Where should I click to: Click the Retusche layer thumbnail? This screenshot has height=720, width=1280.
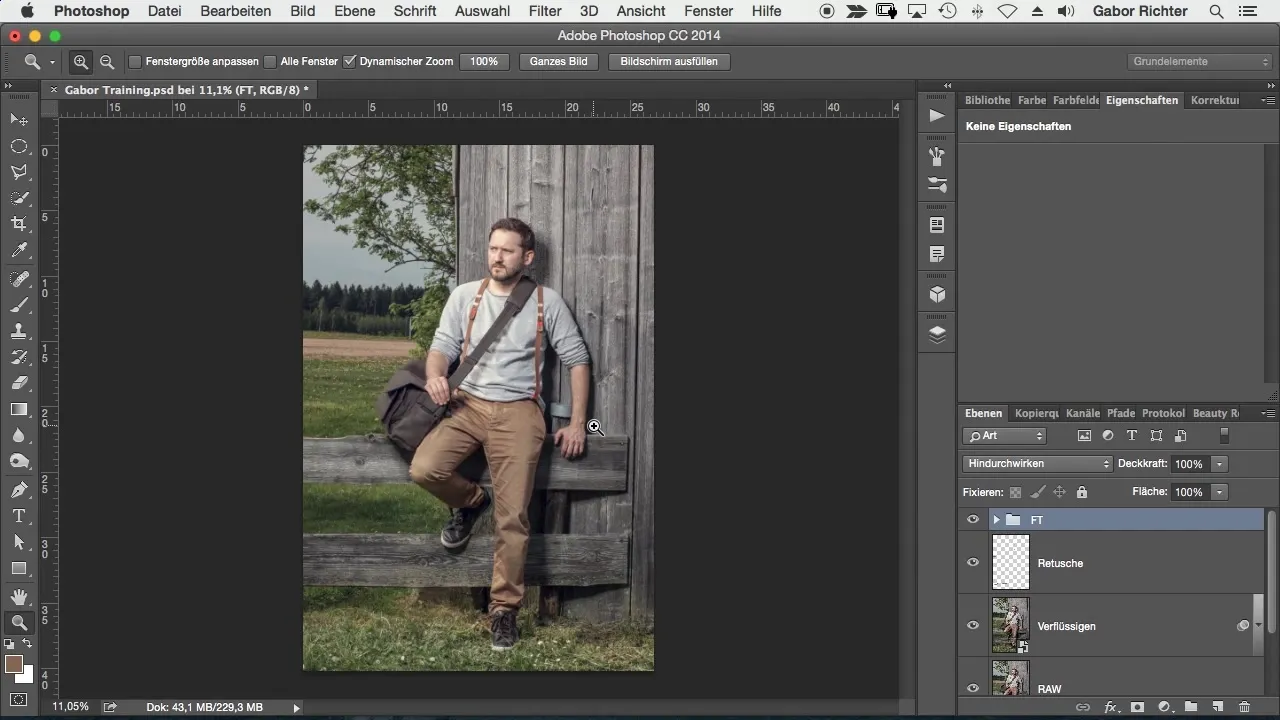pos(1010,563)
